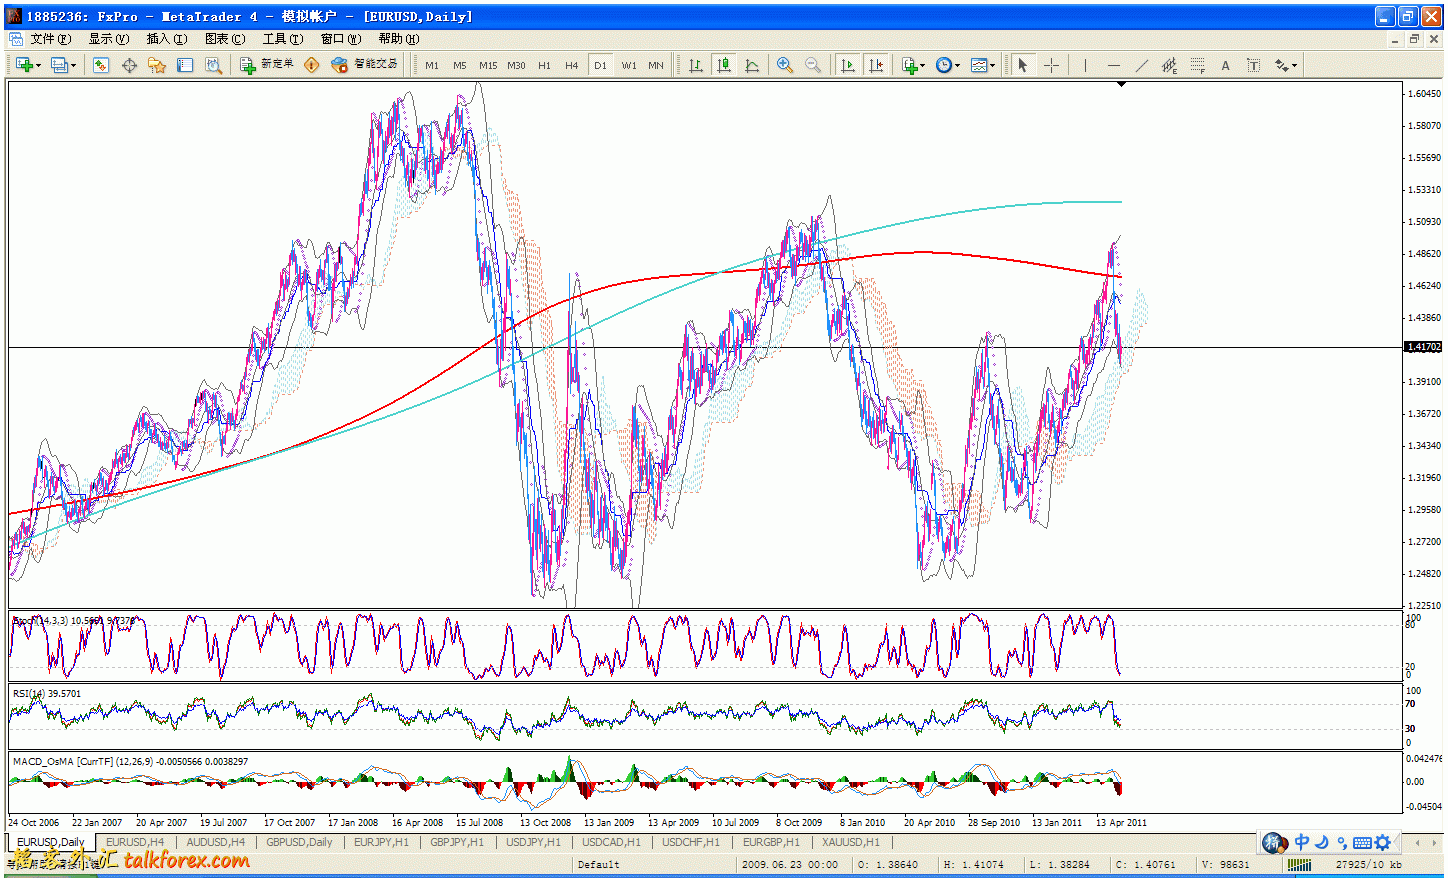Screen dimensions: 1448x878
Task: Open the 文件(F) File menu
Action: coord(51,39)
